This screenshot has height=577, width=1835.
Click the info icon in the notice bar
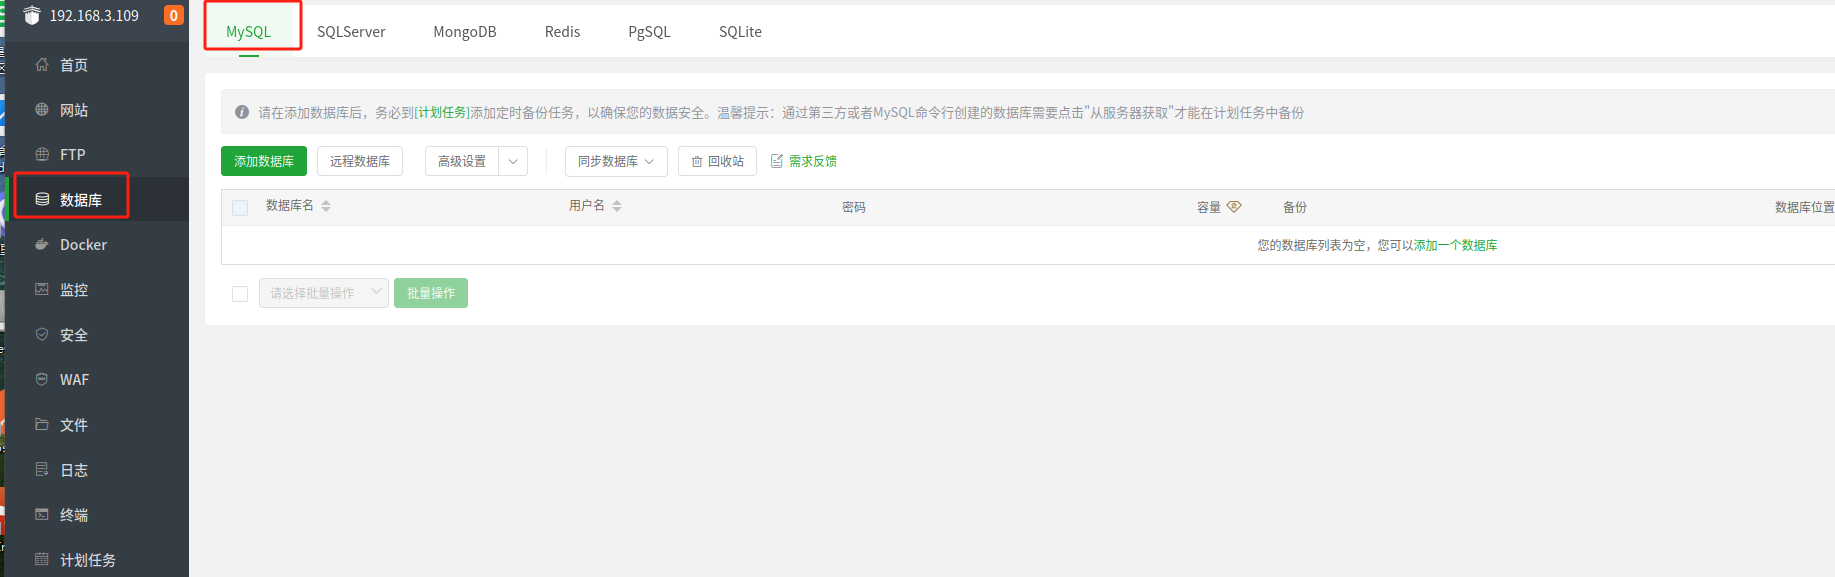coord(242,112)
